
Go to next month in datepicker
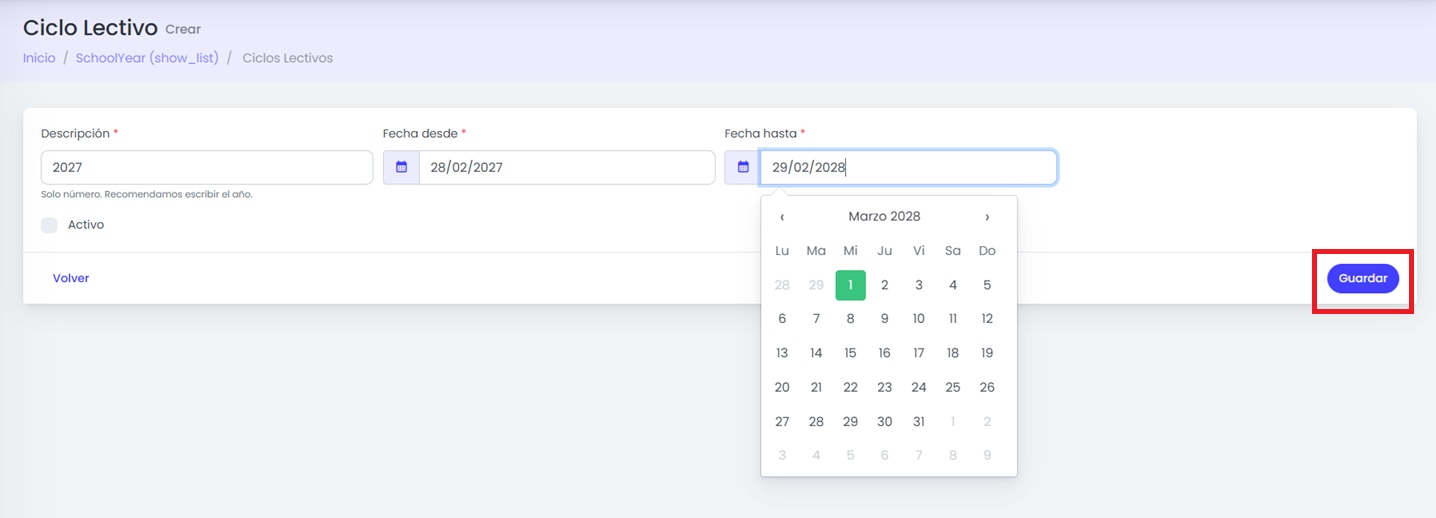click(x=987, y=217)
